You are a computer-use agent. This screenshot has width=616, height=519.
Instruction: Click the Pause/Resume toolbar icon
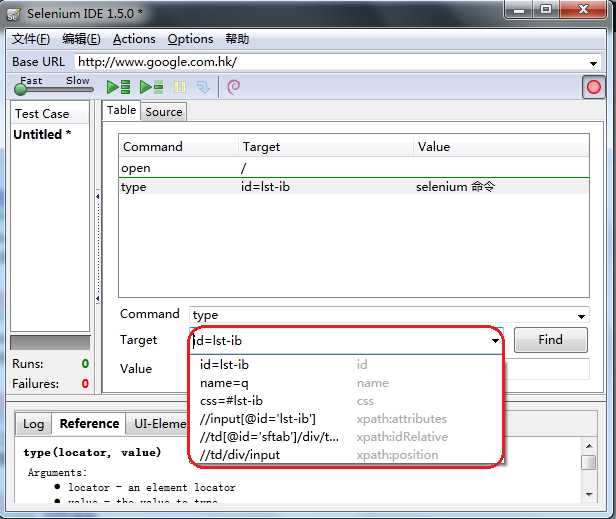tap(179, 87)
